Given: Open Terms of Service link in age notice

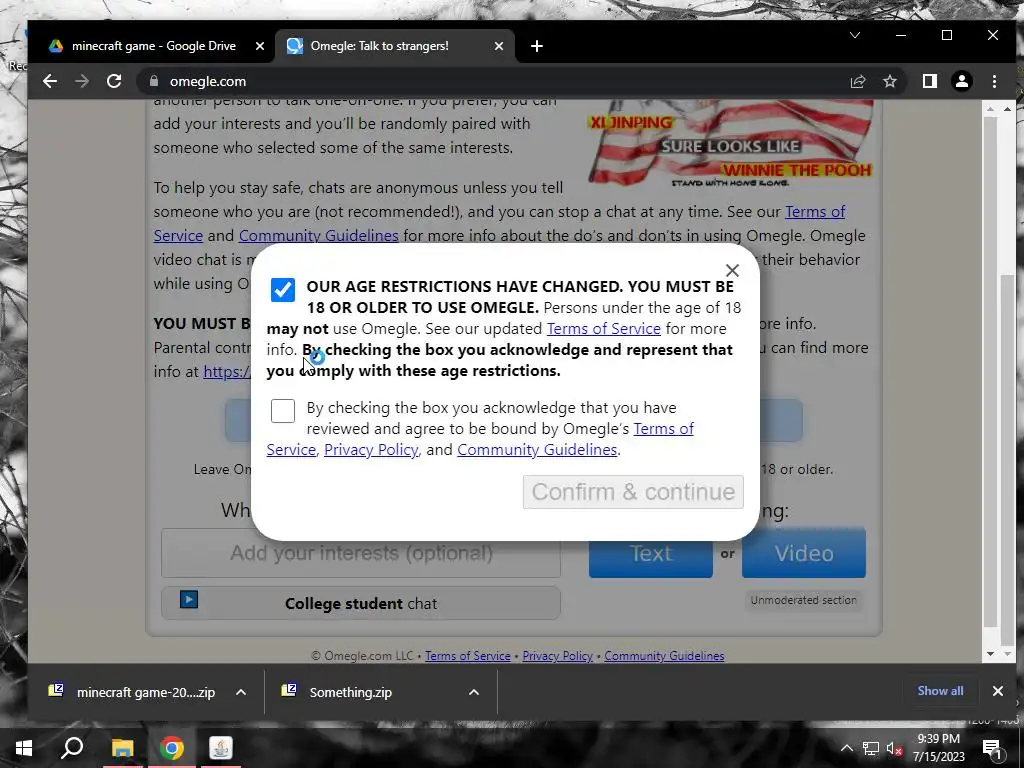Looking at the screenshot, I should point(603,328).
